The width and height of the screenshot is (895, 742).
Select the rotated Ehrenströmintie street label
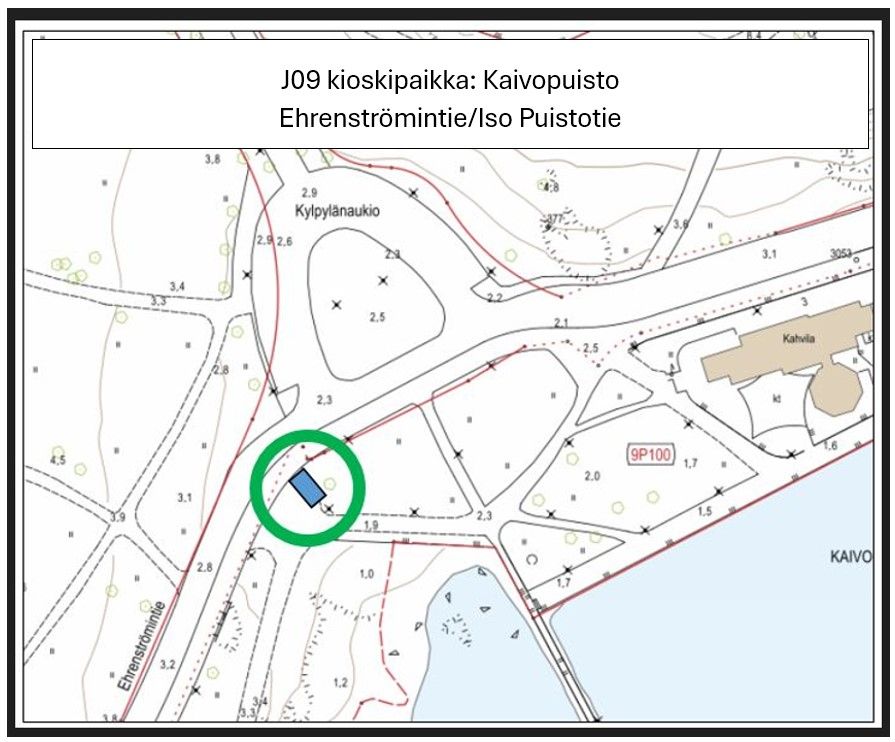pos(140,645)
